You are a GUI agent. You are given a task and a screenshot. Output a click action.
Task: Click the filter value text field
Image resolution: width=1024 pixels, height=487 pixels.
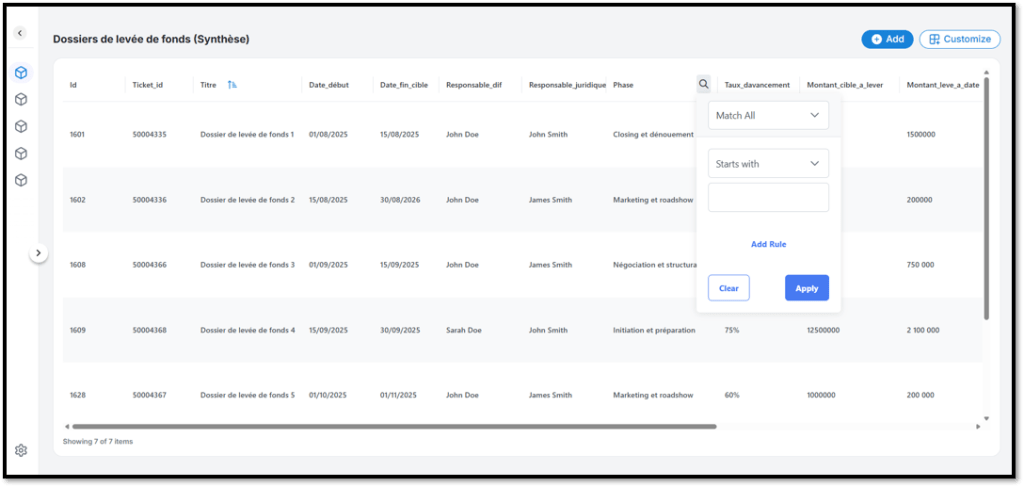767,198
